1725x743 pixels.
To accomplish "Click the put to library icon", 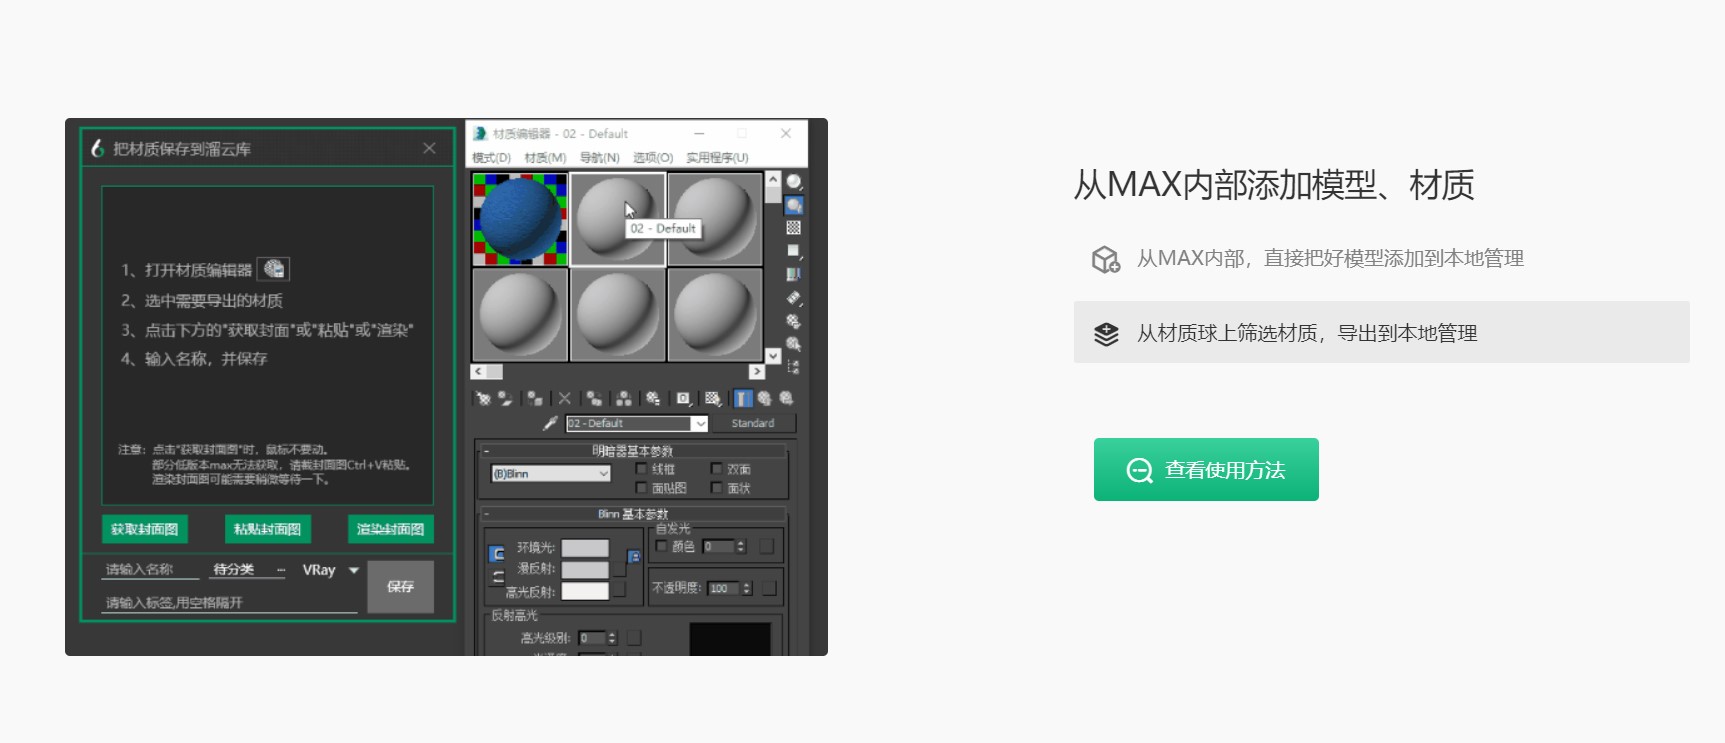I will [652, 398].
